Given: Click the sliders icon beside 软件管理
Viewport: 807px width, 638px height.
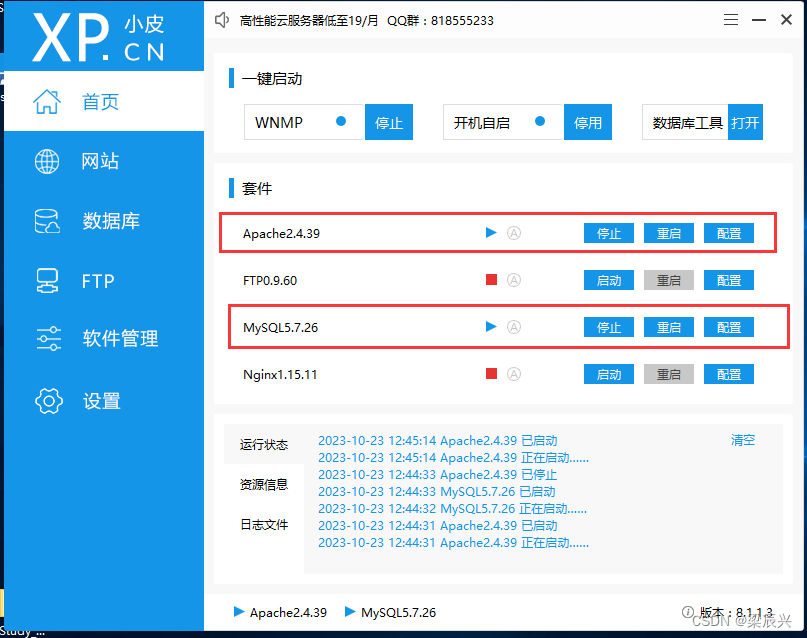Looking at the screenshot, I should tap(48, 339).
